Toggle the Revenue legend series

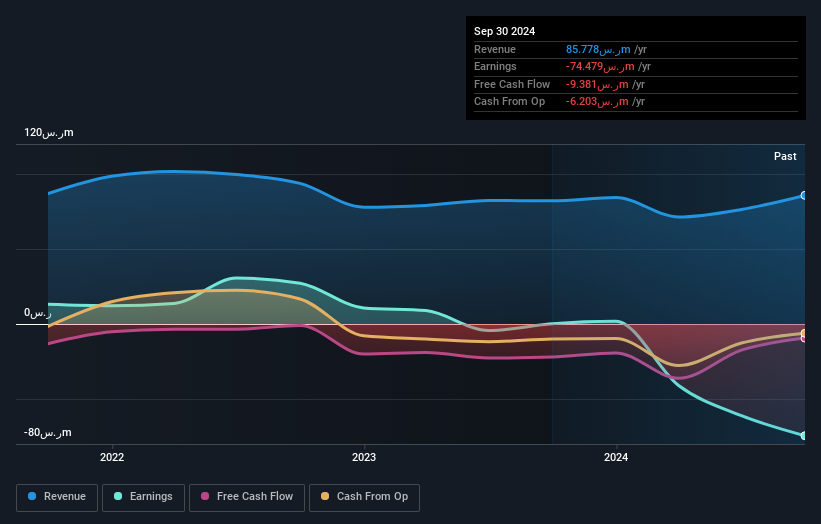tap(57, 497)
